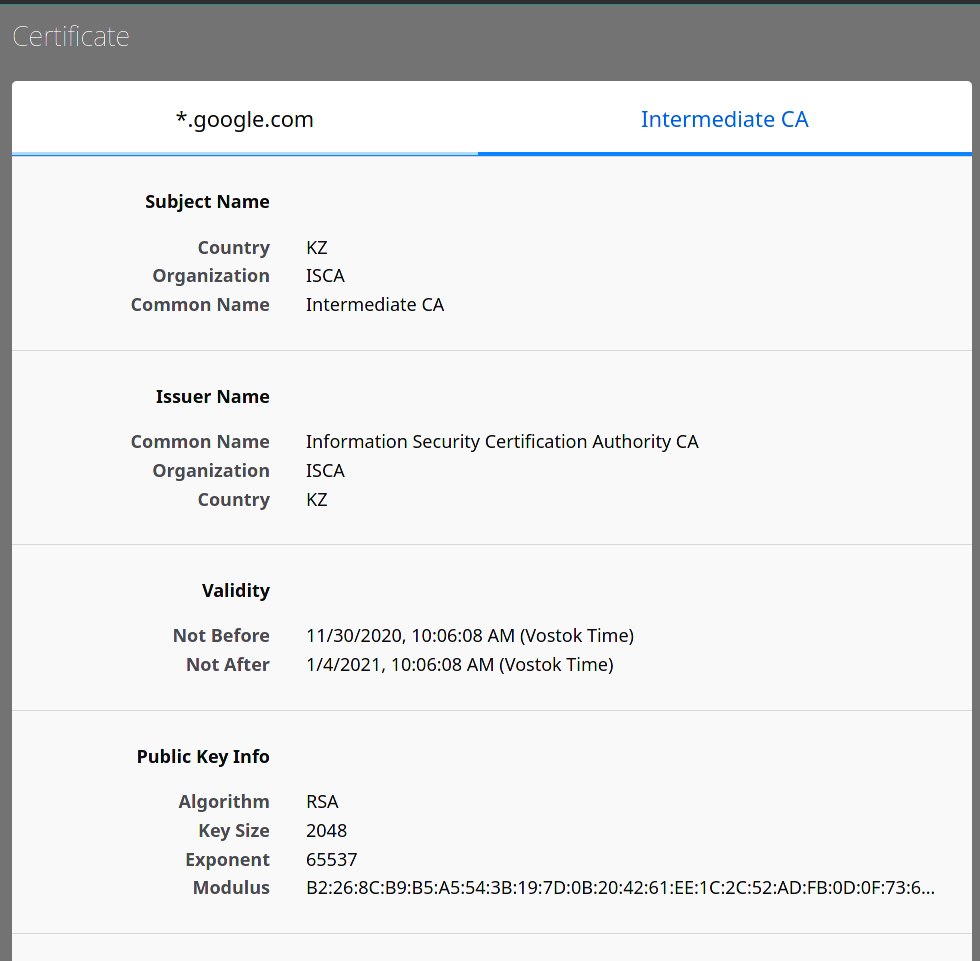Select the Subject Name section heading
This screenshot has width=980, height=961.
(207, 202)
